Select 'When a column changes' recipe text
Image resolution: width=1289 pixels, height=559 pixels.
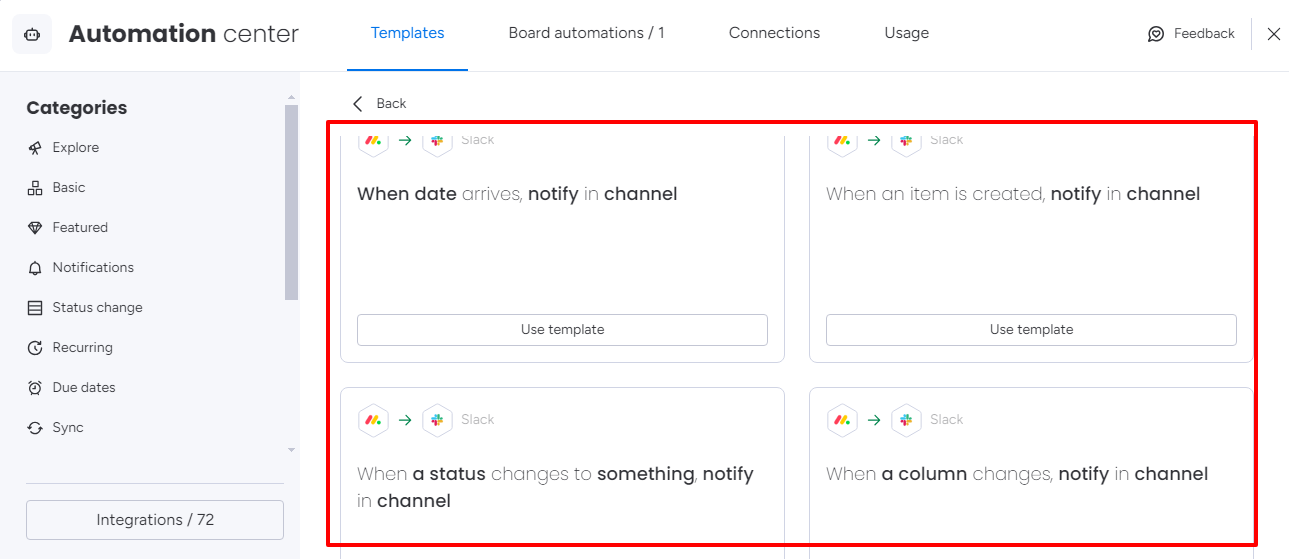tap(1017, 474)
